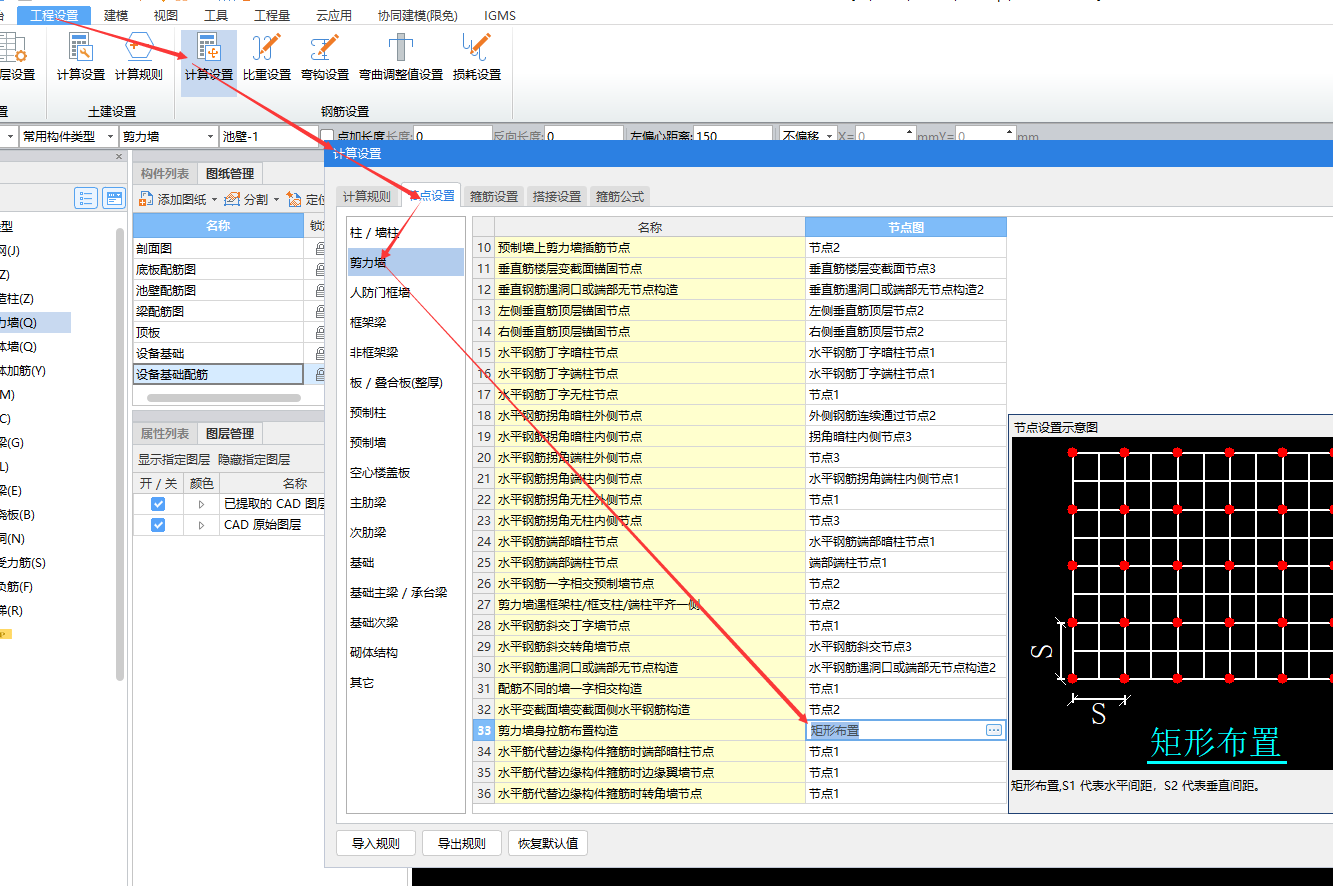
Task: Select 框架梁 in the node category list
Action: (x=368, y=322)
